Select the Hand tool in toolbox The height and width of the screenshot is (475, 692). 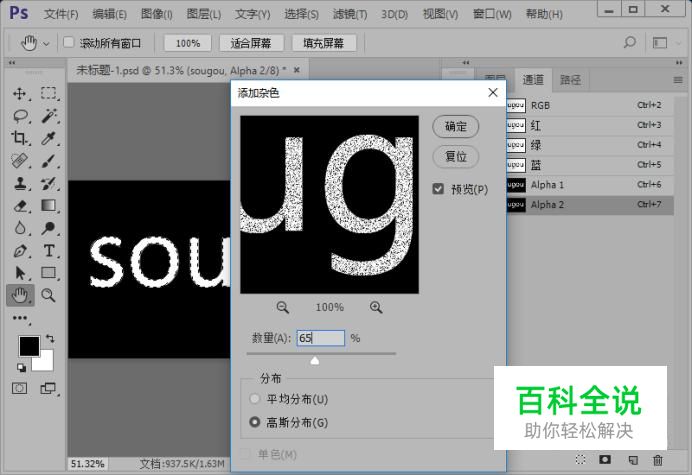(20, 295)
